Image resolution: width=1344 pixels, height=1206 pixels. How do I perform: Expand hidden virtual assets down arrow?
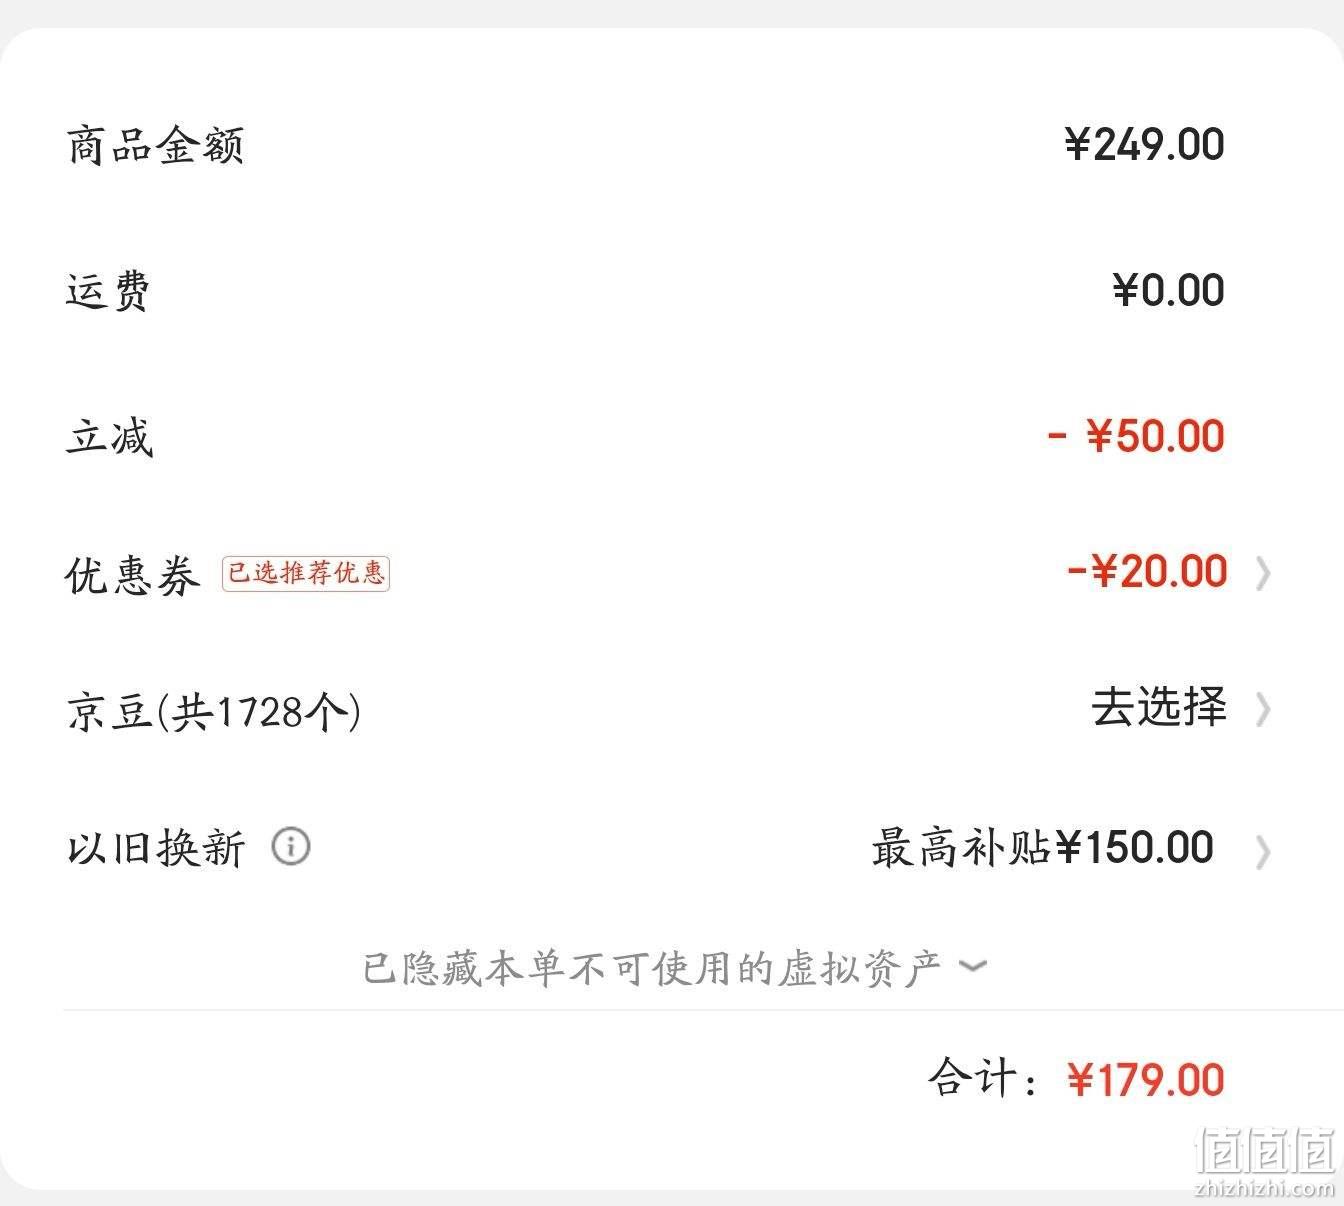pyautogui.click(x=972, y=966)
